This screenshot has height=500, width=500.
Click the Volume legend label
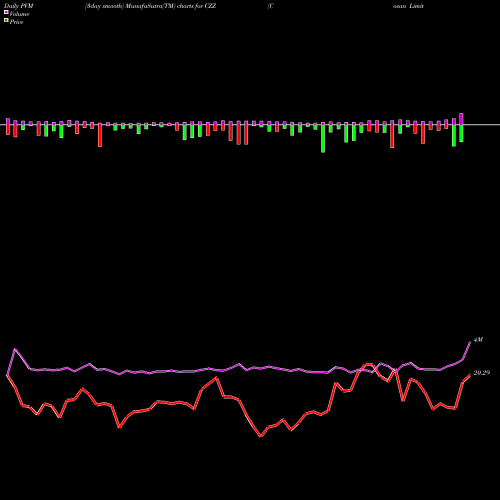point(19,14)
